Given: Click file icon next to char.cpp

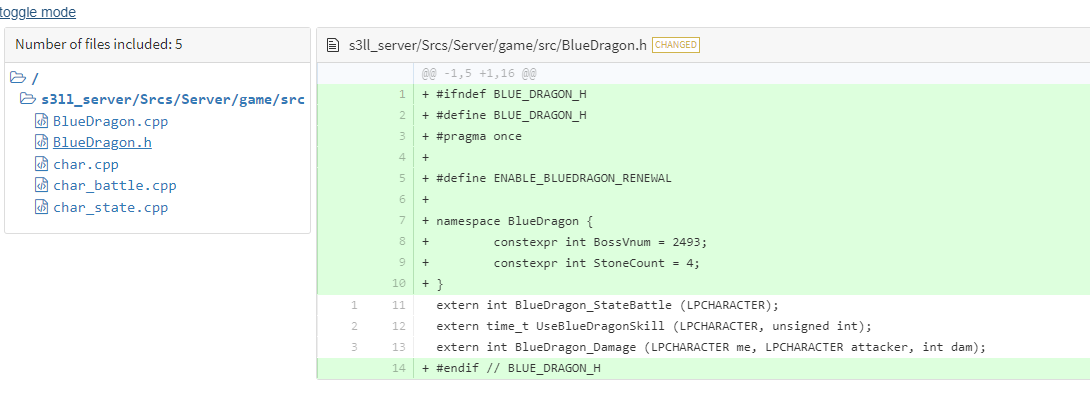Looking at the screenshot, I should point(42,164).
